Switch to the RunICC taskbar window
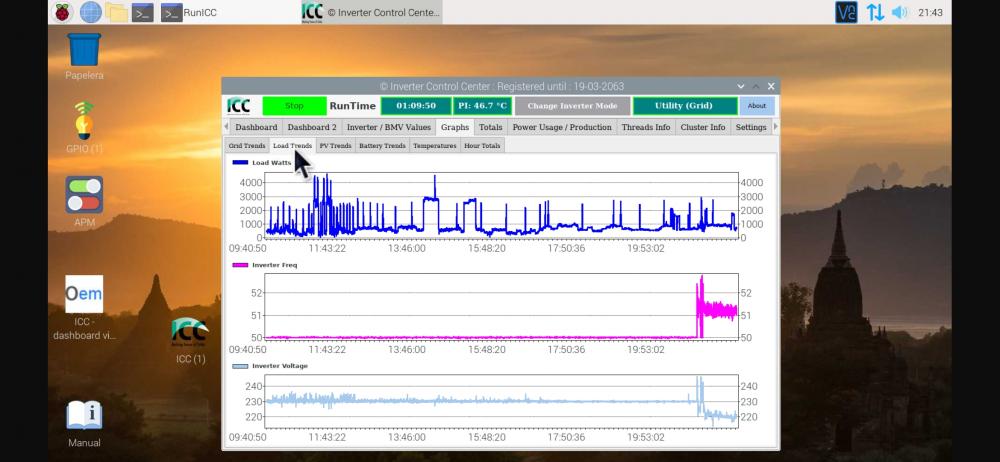The height and width of the screenshot is (462, 1000). click(188, 12)
